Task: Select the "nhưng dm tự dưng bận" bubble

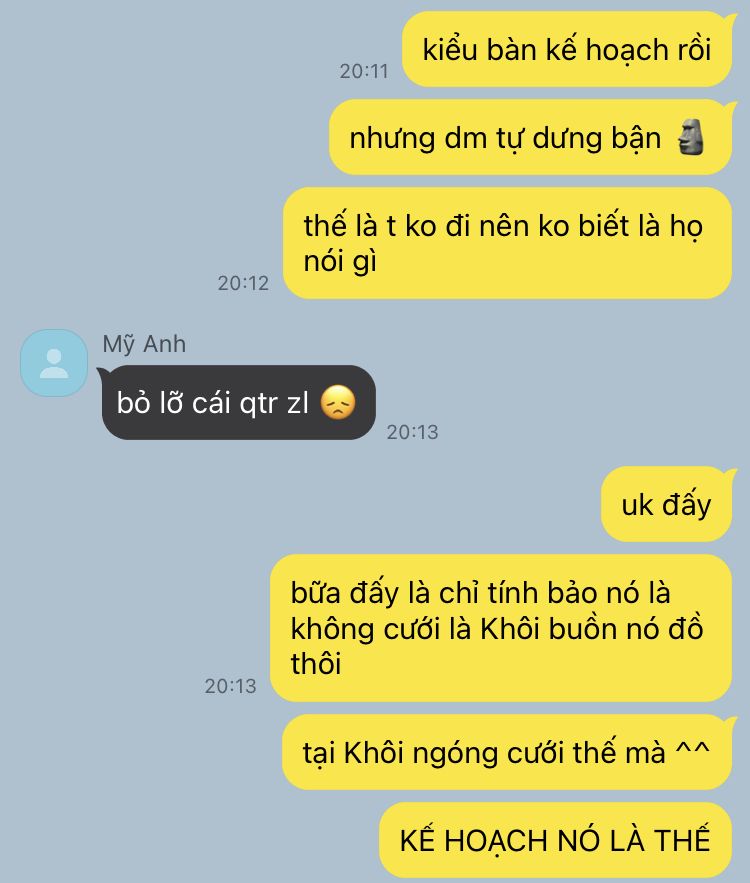Action: [530, 137]
